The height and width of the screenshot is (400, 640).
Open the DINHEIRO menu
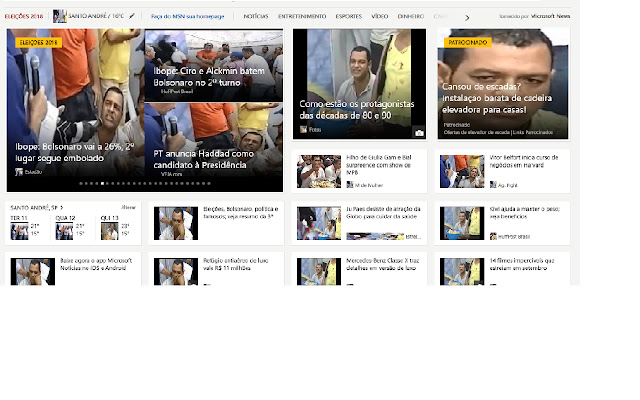coord(411,16)
